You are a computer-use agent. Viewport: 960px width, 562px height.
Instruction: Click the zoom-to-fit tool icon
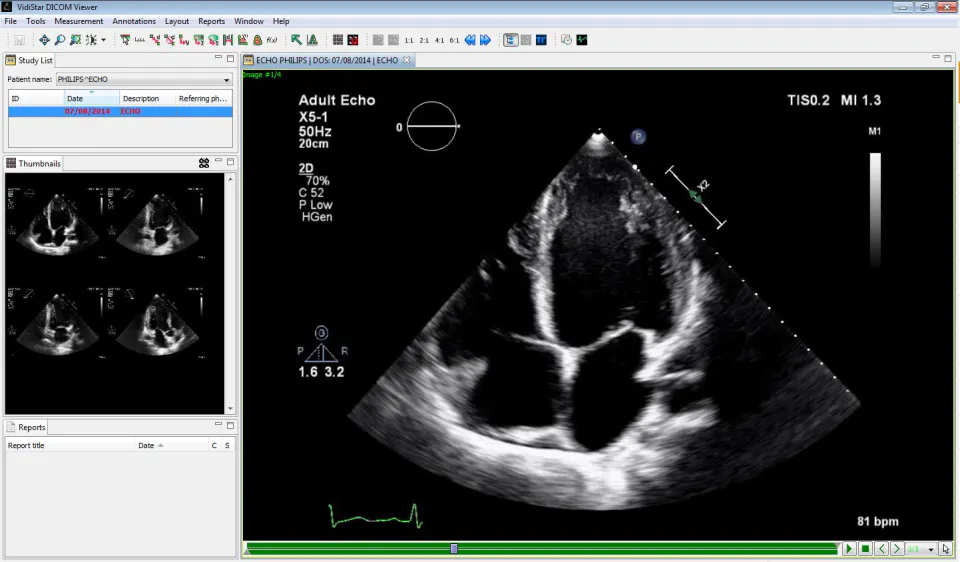coord(75,40)
